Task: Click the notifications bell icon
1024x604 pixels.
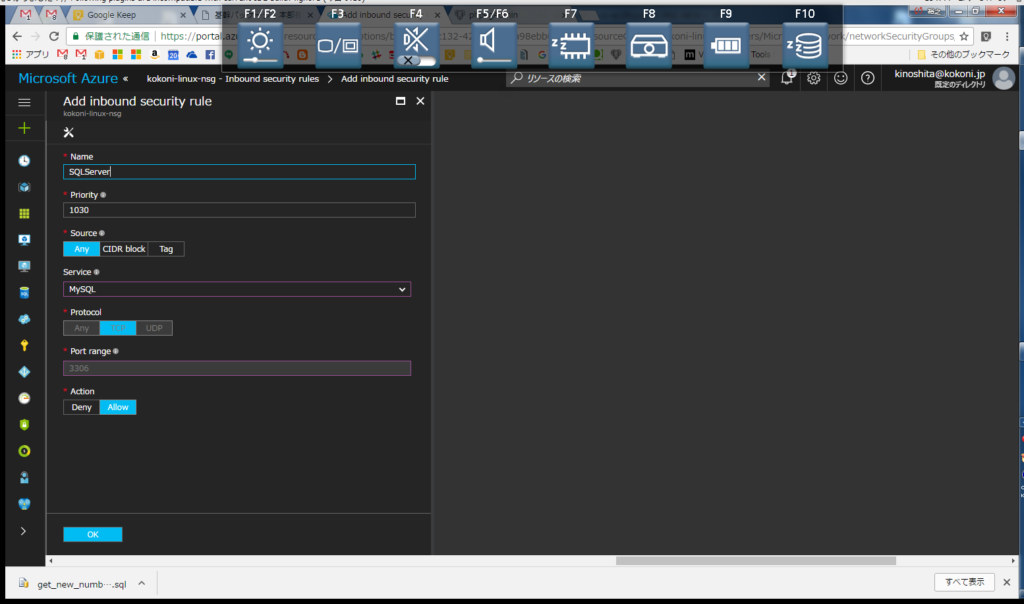Action: point(788,78)
